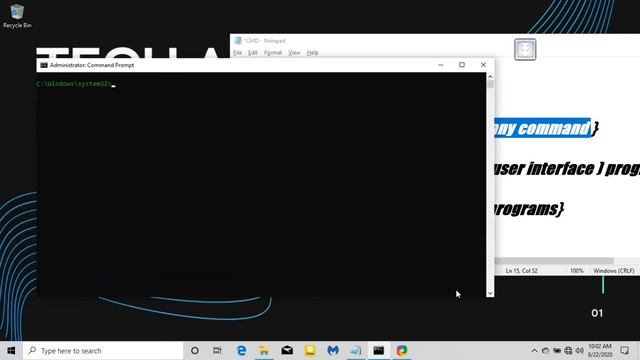640x360 pixels.
Task: Open Cortana circle icon on taskbar
Action: 195,351
